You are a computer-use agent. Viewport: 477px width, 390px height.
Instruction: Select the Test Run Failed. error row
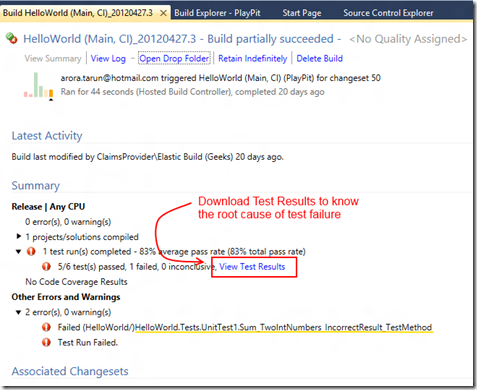pyautogui.click(x=88, y=342)
